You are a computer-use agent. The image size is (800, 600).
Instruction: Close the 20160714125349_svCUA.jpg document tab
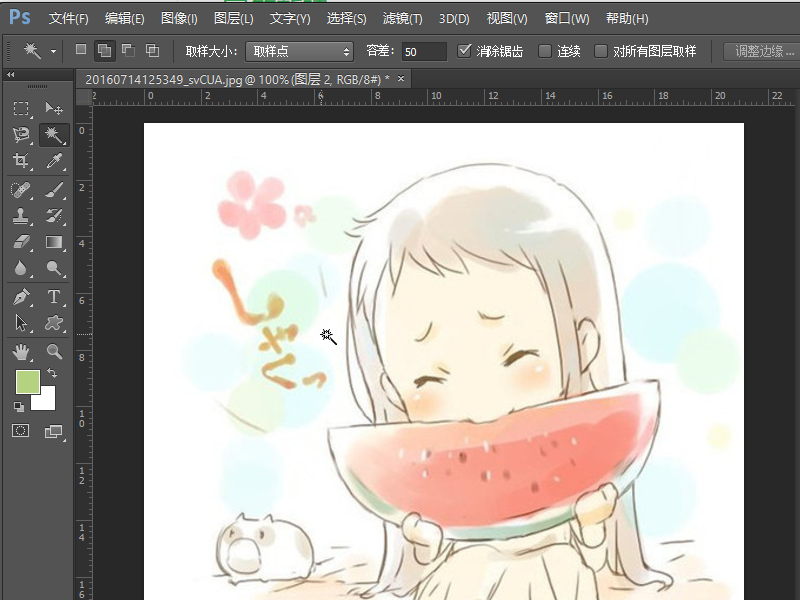pos(401,79)
